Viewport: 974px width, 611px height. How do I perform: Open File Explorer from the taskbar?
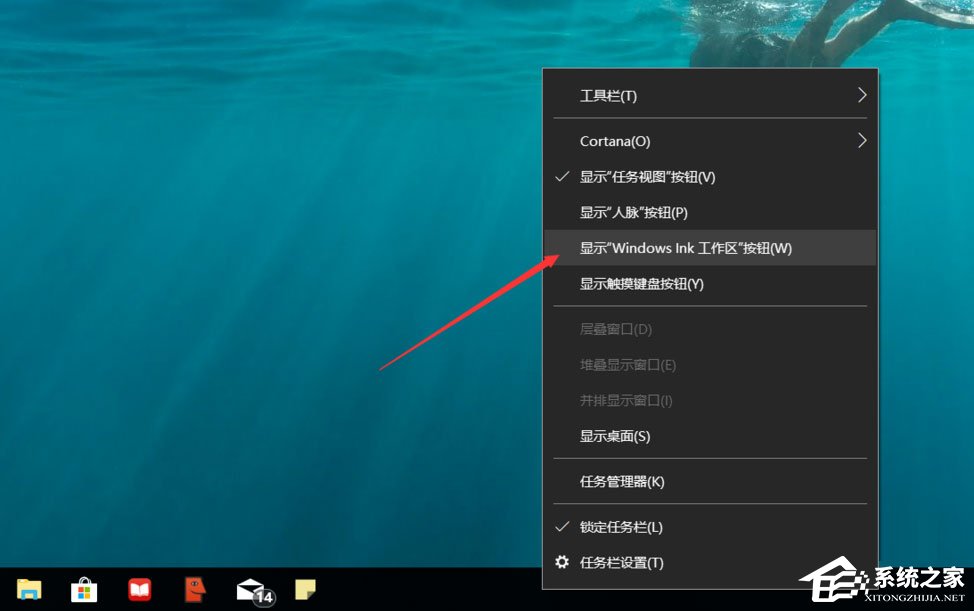28,590
